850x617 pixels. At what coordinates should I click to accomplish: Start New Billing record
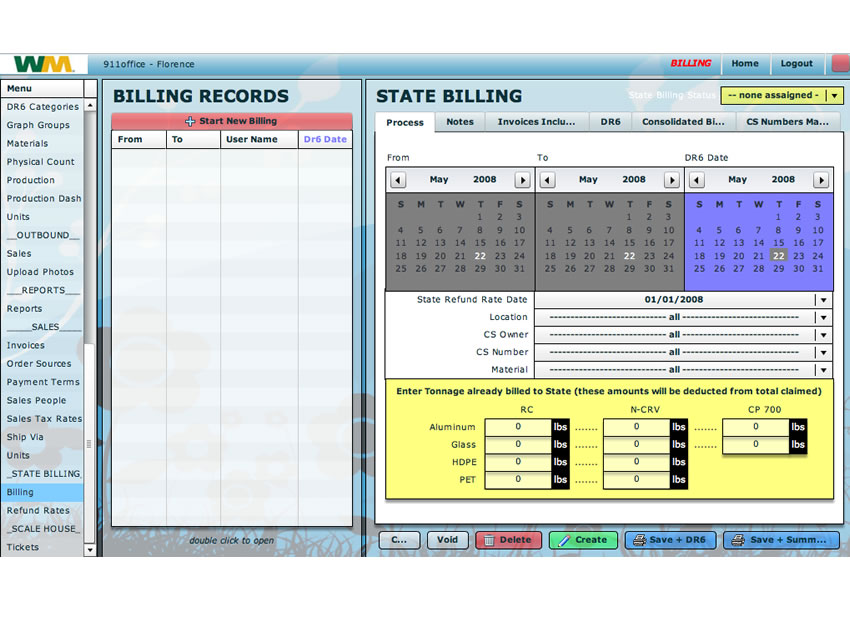tap(232, 121)
